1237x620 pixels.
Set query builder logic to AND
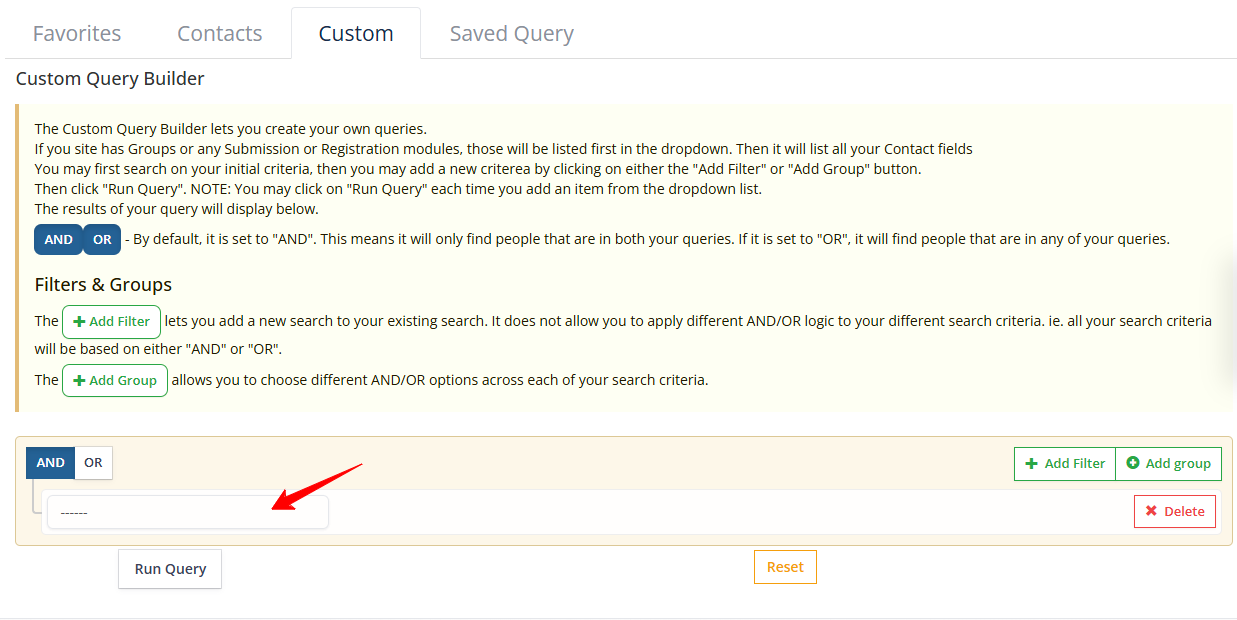pos(50,463)
